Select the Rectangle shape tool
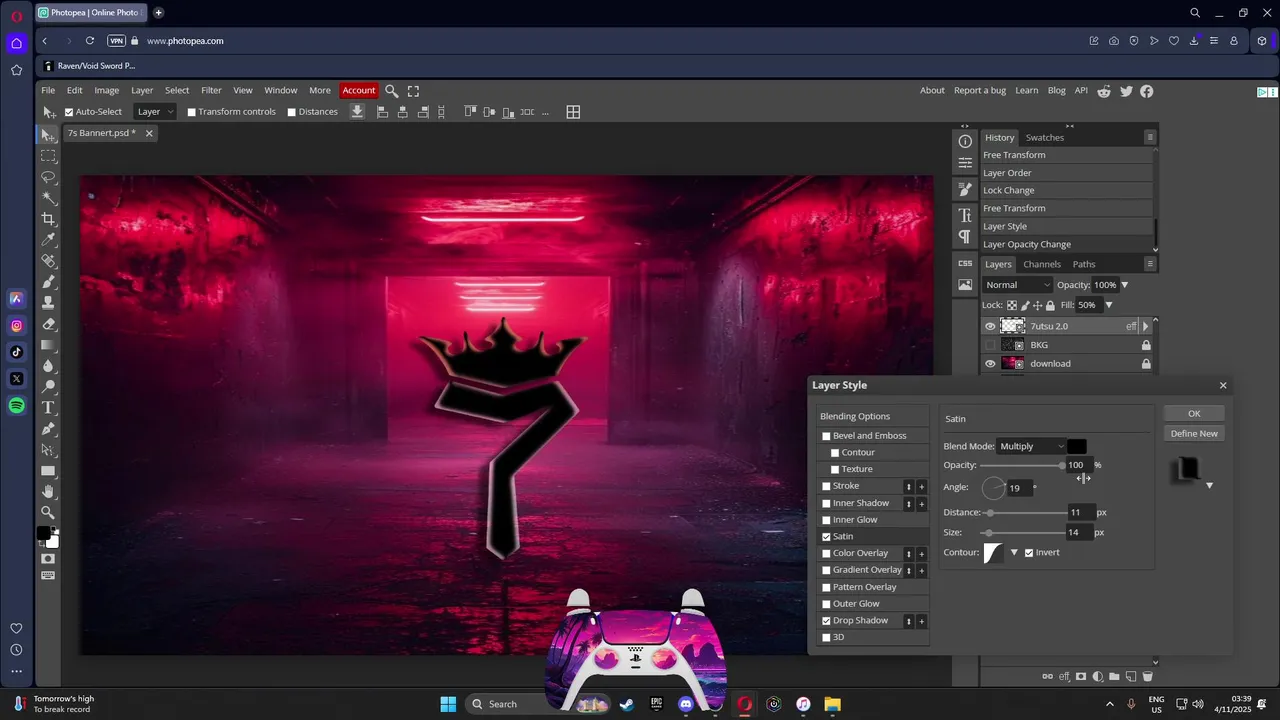 click(x=48, y=471)
